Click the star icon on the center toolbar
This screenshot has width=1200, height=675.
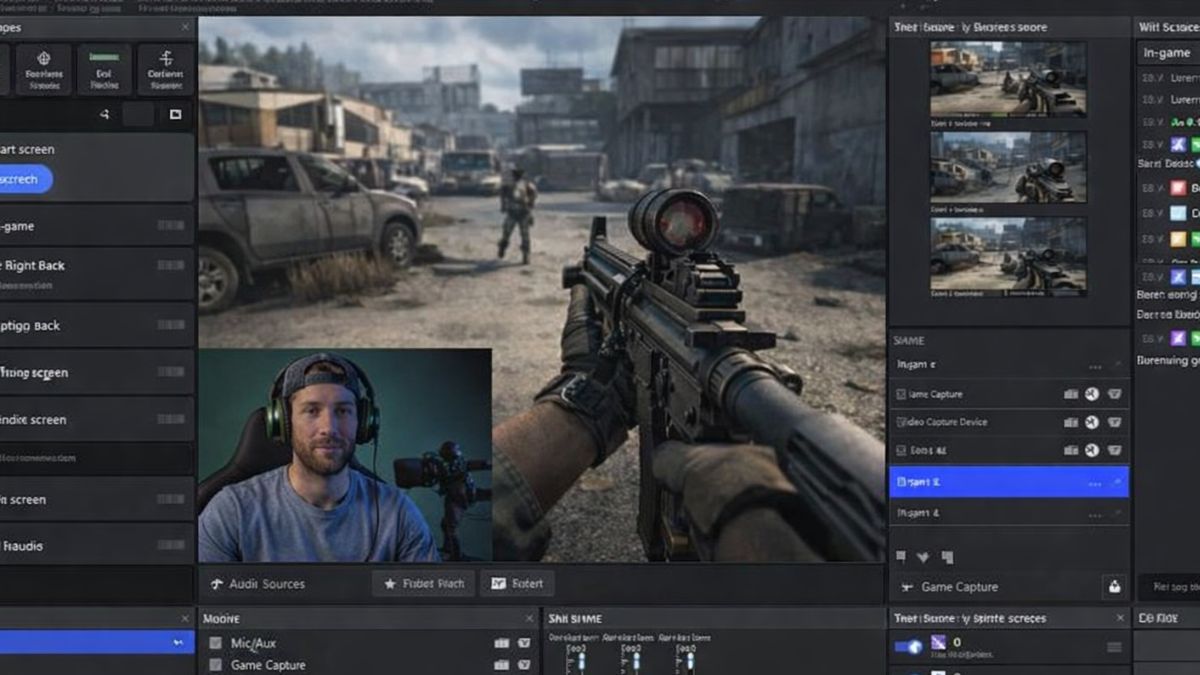pos(388,583)
